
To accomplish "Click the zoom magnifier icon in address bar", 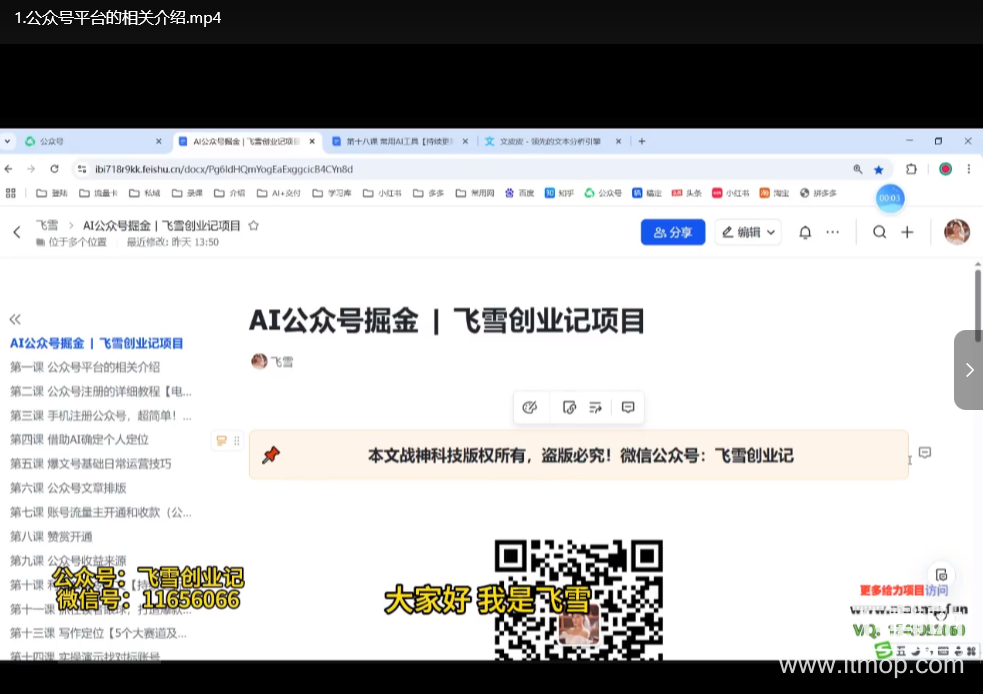I will point(858,169).
